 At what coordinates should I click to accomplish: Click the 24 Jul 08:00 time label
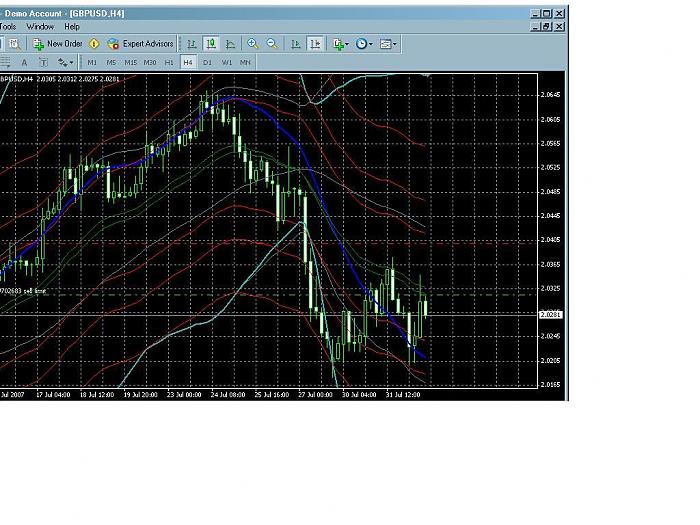pos(228,395)
